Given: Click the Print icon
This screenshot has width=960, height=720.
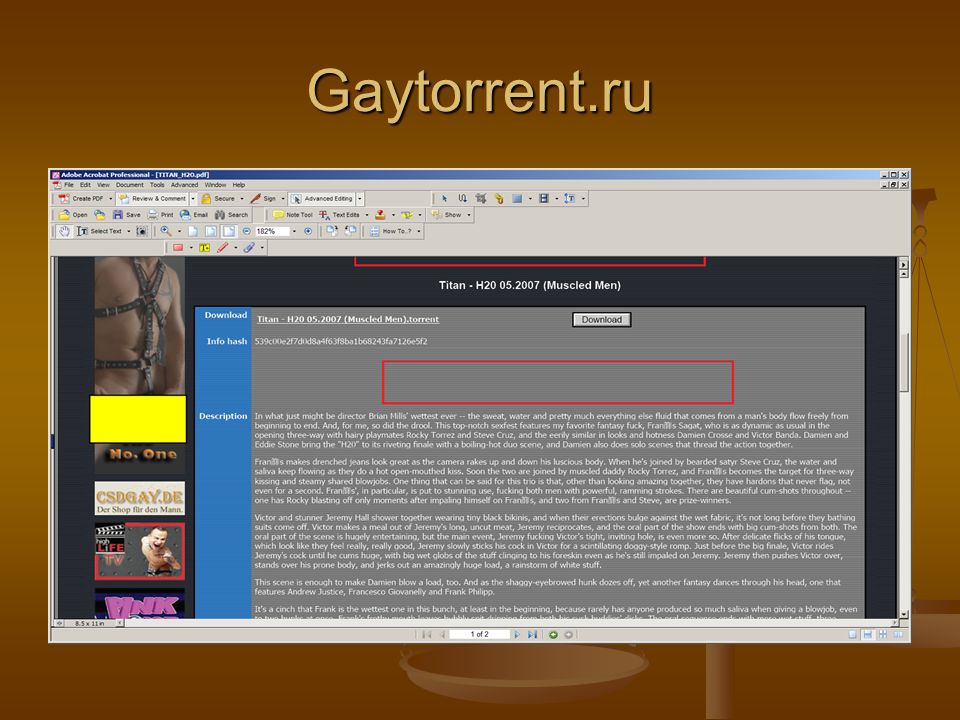Looking at the screenshot, I should (x=153, y=215).
